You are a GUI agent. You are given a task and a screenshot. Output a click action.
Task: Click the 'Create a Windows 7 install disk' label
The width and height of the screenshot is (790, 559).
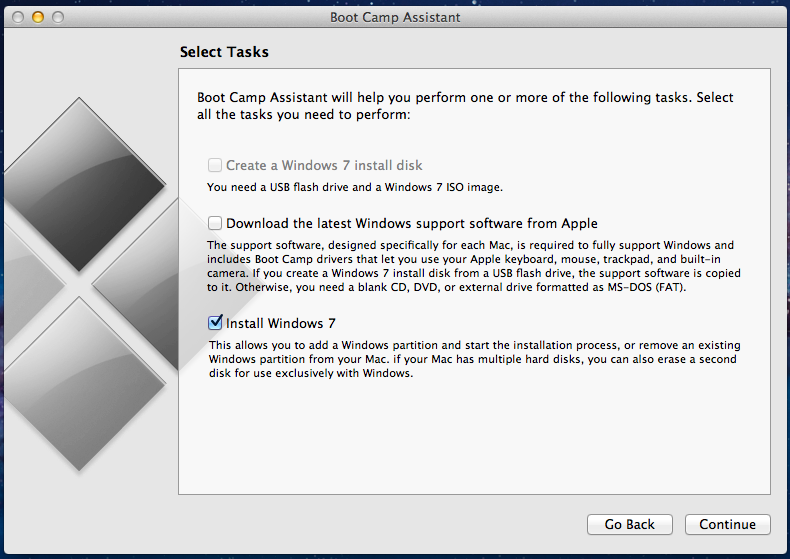tap(324, 165)
